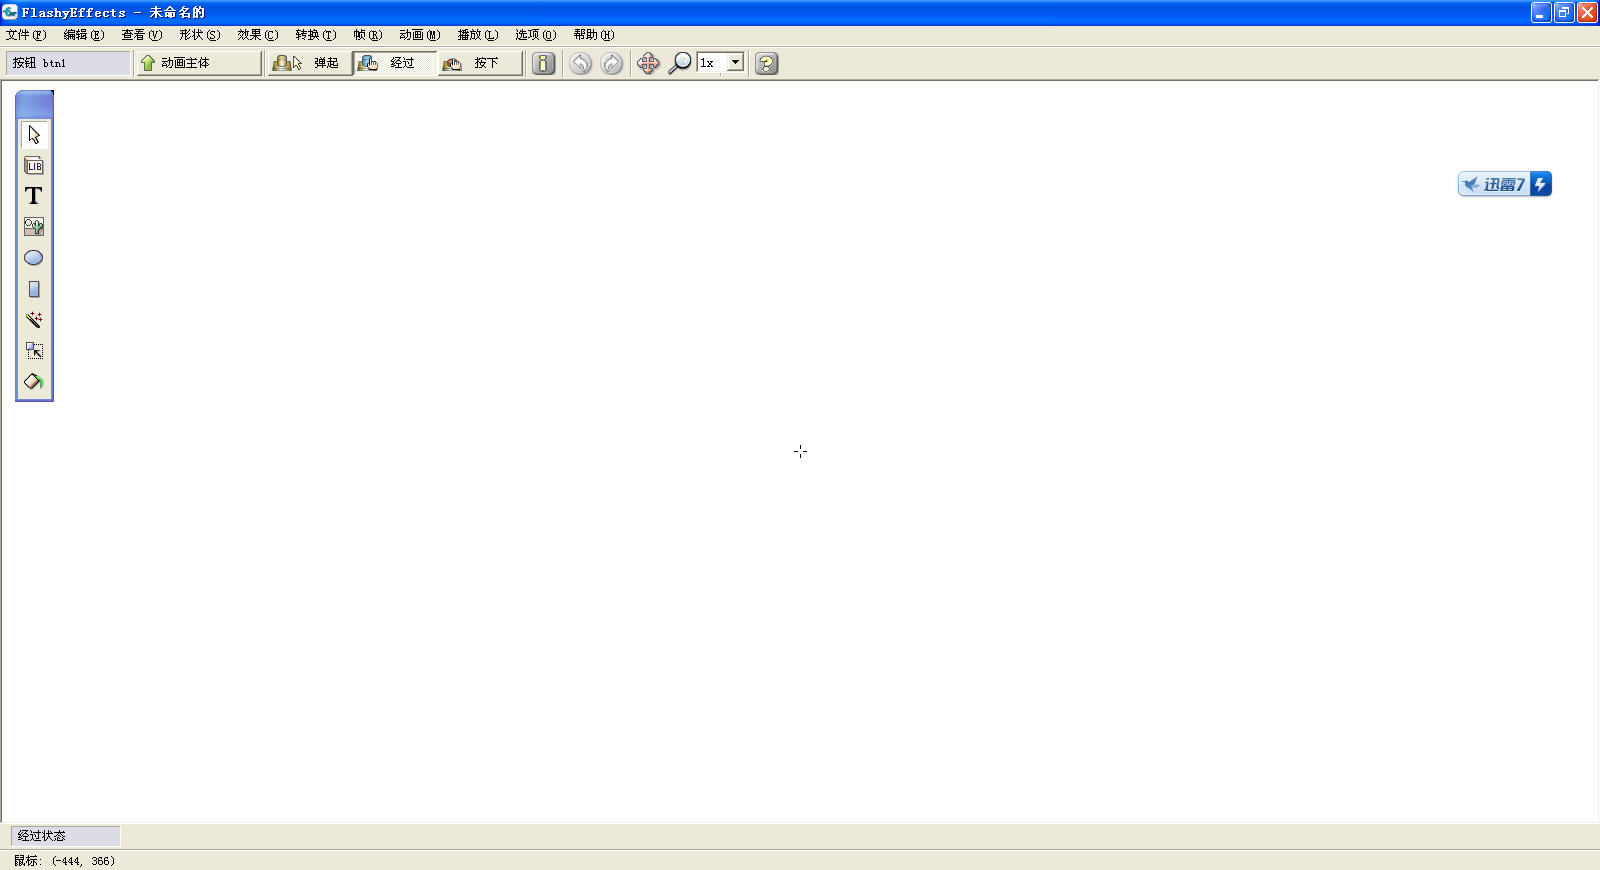
Task: Select the selection-region arrow tool
Action: tap(34, 351)
